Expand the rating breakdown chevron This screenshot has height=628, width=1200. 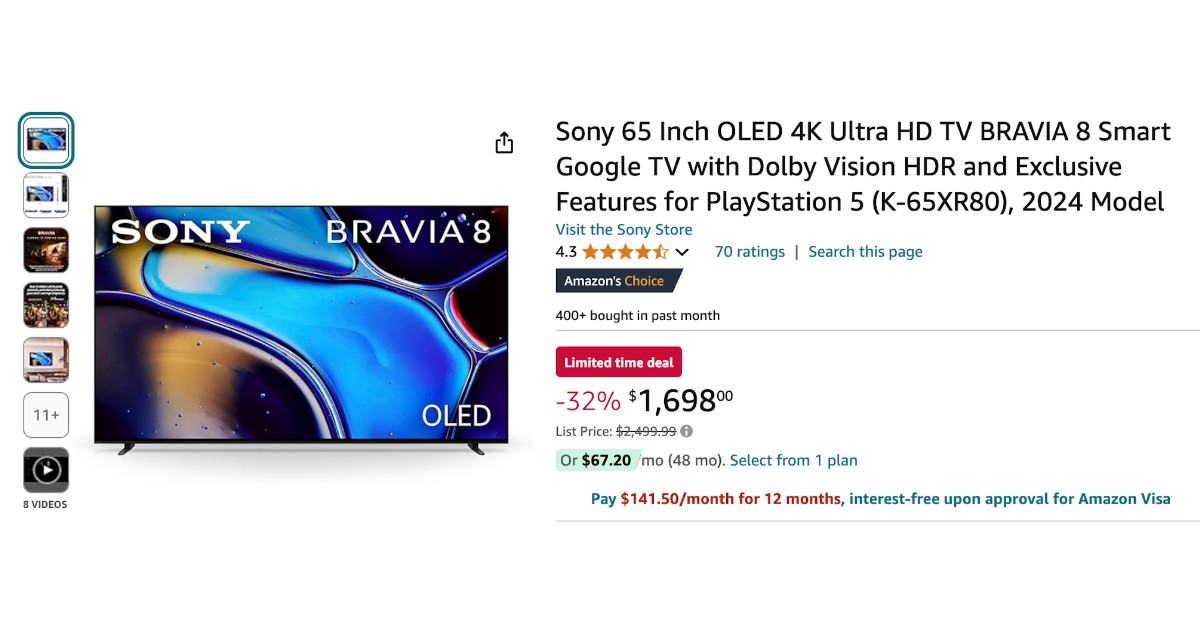[x=682, y=252]
